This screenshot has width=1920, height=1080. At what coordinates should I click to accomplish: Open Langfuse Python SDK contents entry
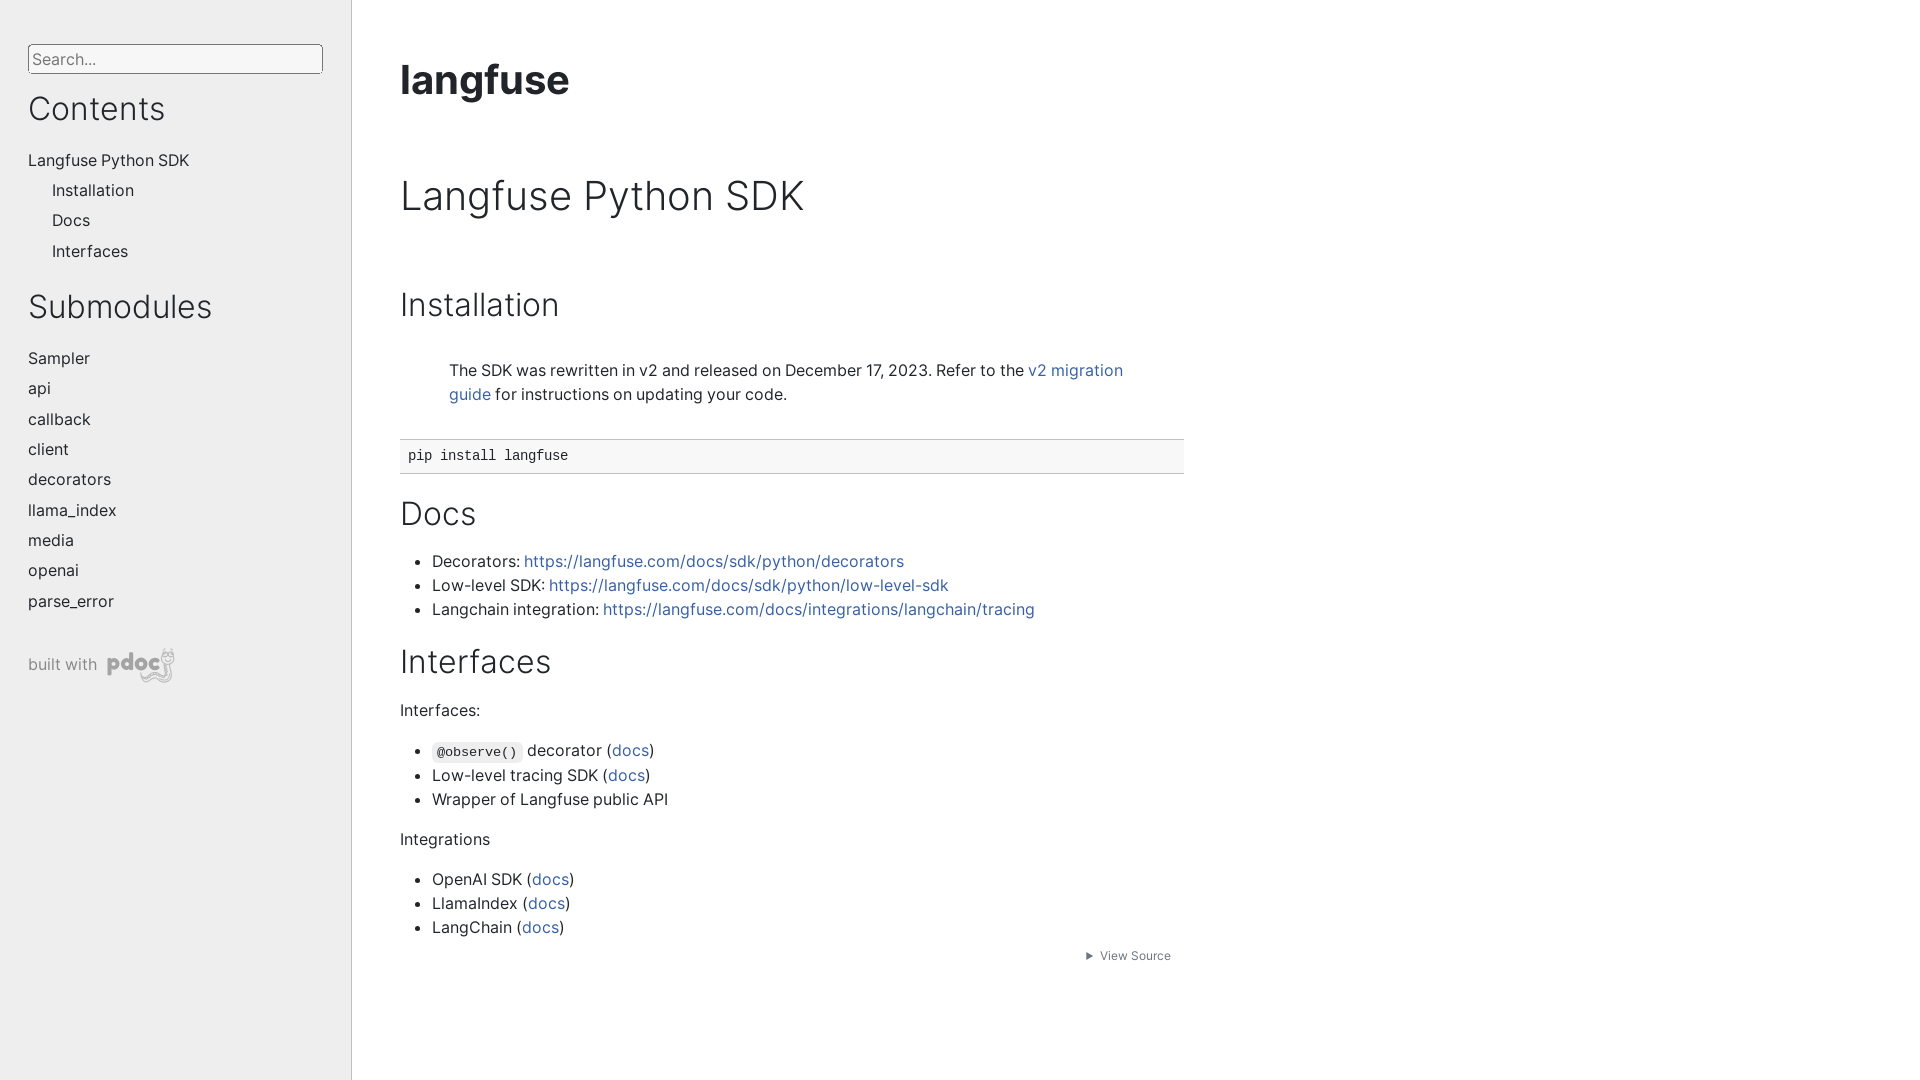[x=108, y=160]
